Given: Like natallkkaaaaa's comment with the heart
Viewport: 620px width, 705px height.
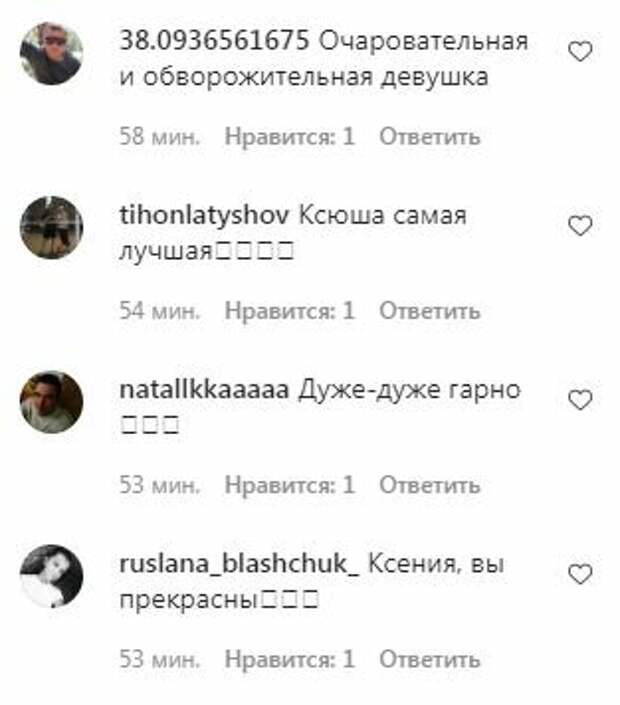Looking at the screenshot, I should pos(580,400).
